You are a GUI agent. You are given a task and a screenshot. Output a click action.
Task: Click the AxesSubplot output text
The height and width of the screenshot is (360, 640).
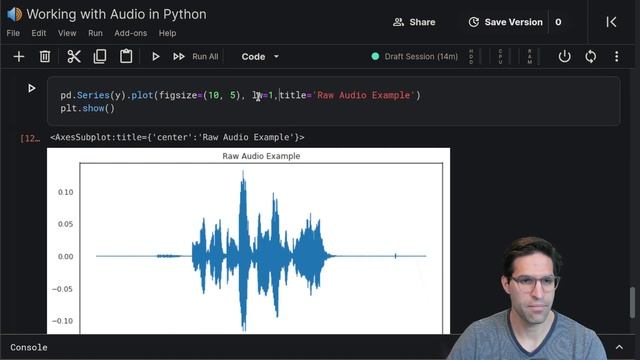click(x=177, y=137)
